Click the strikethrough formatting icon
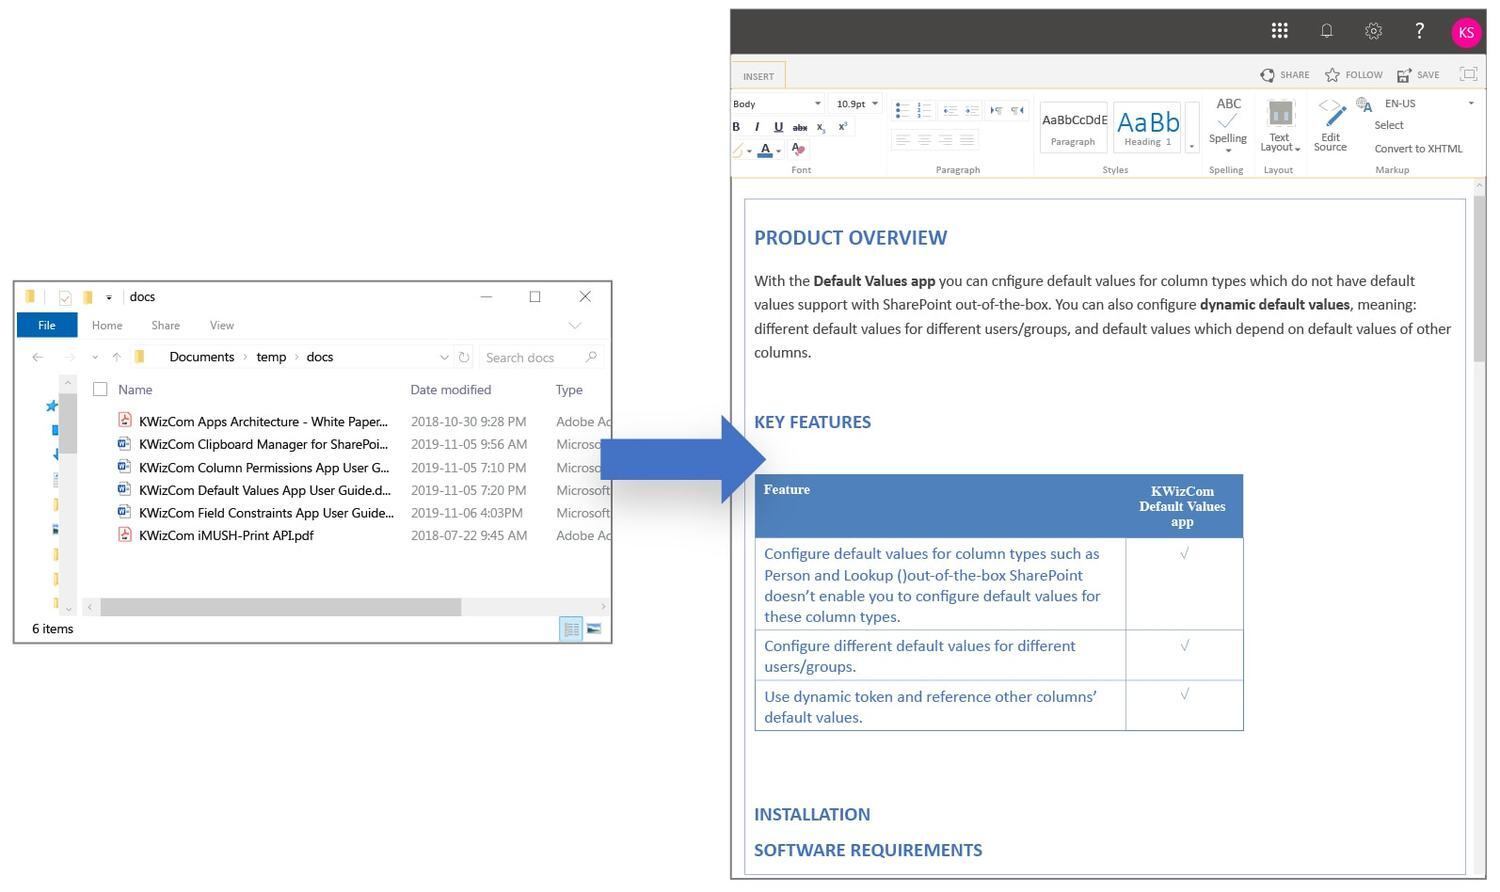 tap(800, 127)
